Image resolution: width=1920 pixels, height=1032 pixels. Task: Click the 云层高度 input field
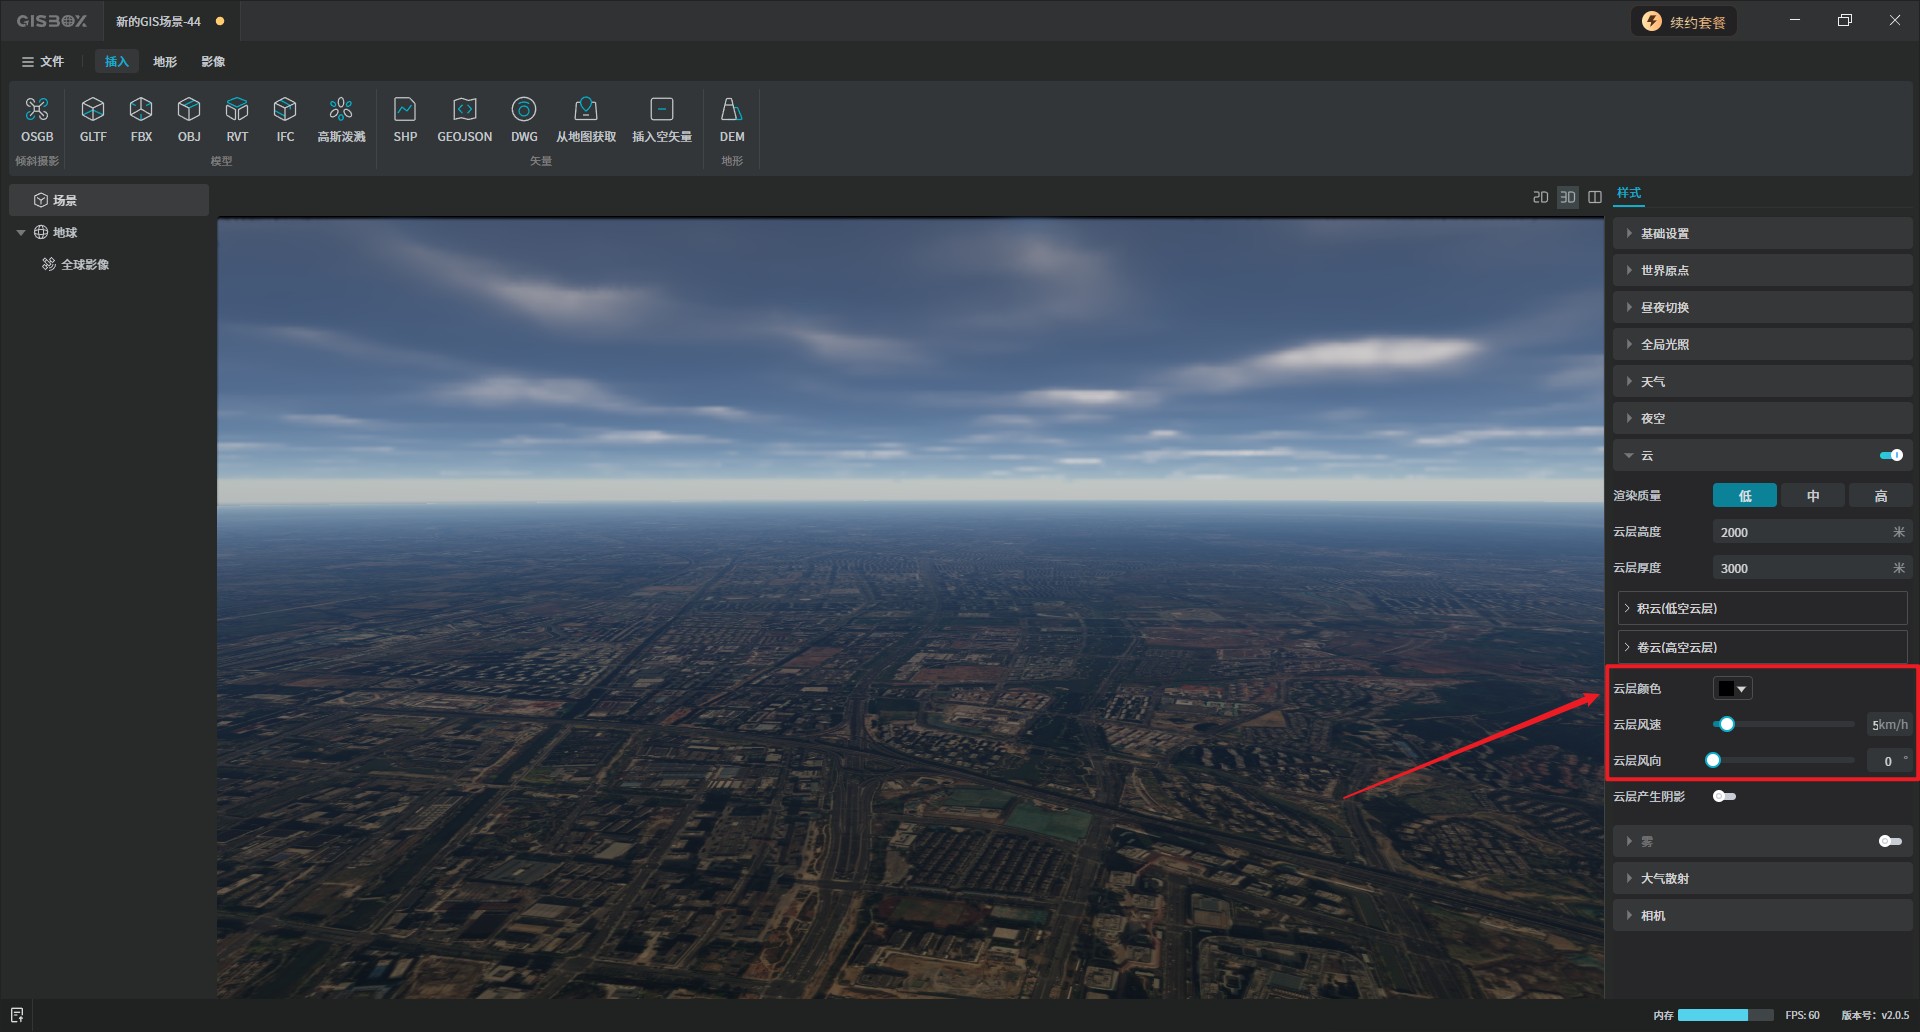tap(1800, 532)
